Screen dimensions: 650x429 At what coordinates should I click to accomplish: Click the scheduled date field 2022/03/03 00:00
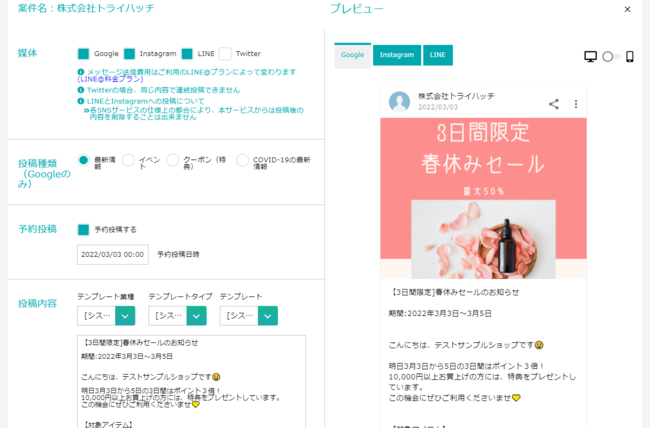coord(112,254)
